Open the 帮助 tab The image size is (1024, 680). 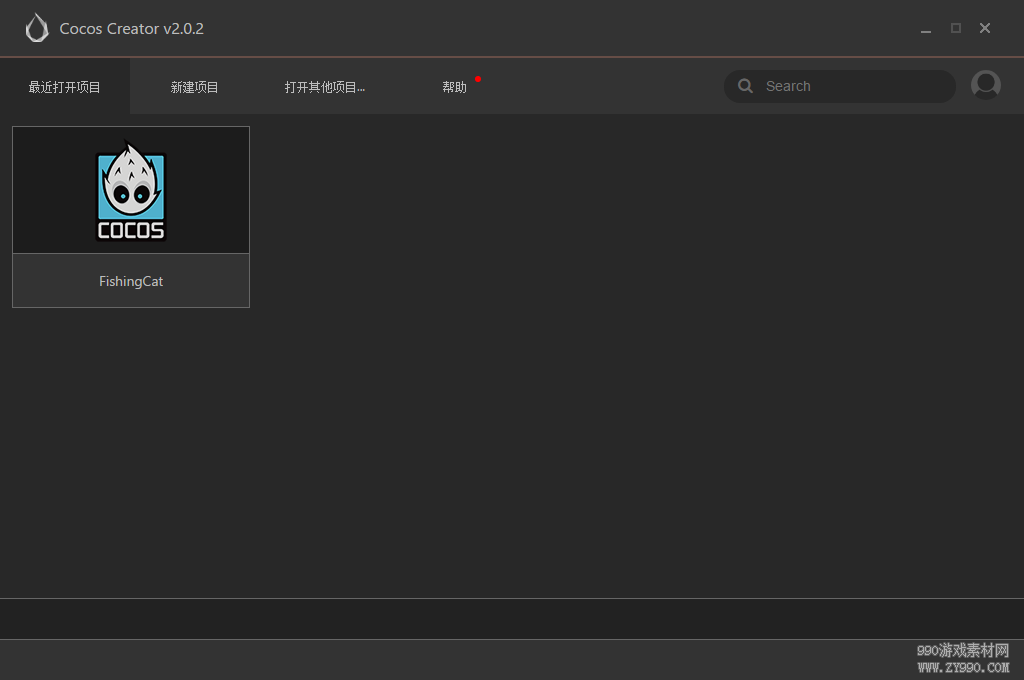click(x=455, y=87)
